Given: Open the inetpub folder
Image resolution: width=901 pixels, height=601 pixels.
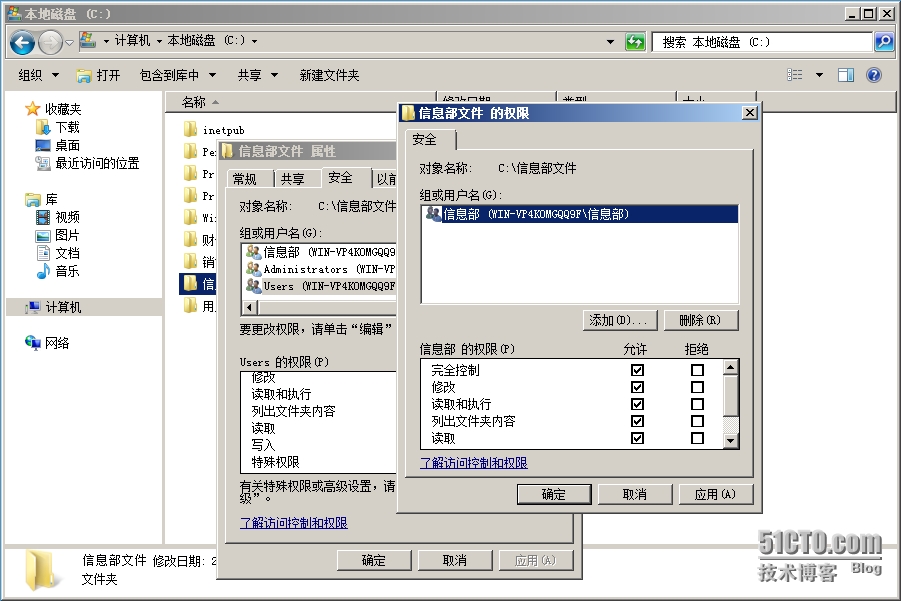Looking at the screenshot, I should tap(223, 129).
